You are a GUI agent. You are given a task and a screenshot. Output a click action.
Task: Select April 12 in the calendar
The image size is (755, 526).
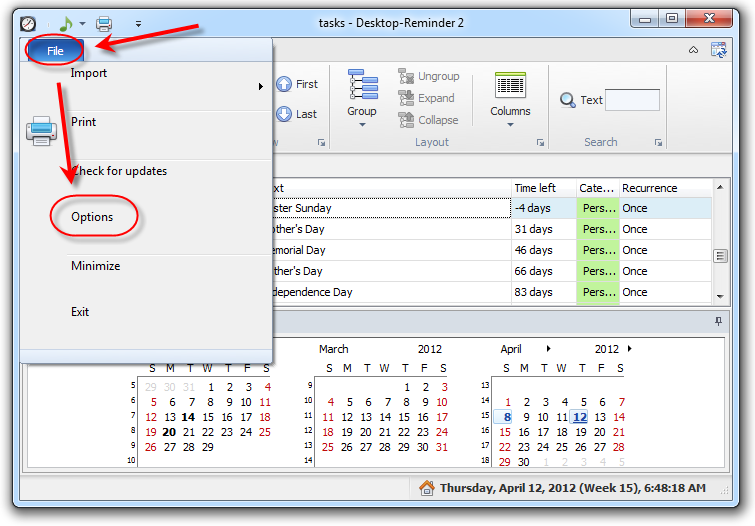click(580, 417)
